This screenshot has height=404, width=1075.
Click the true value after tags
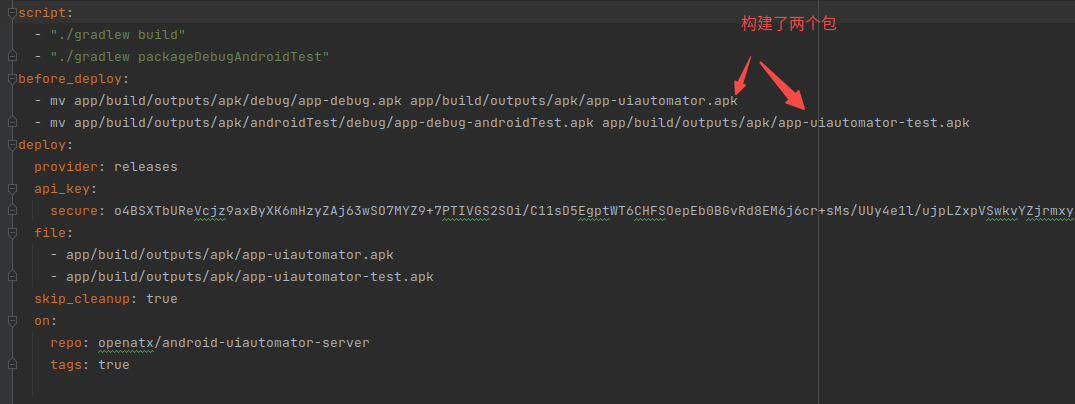point(114,364)
